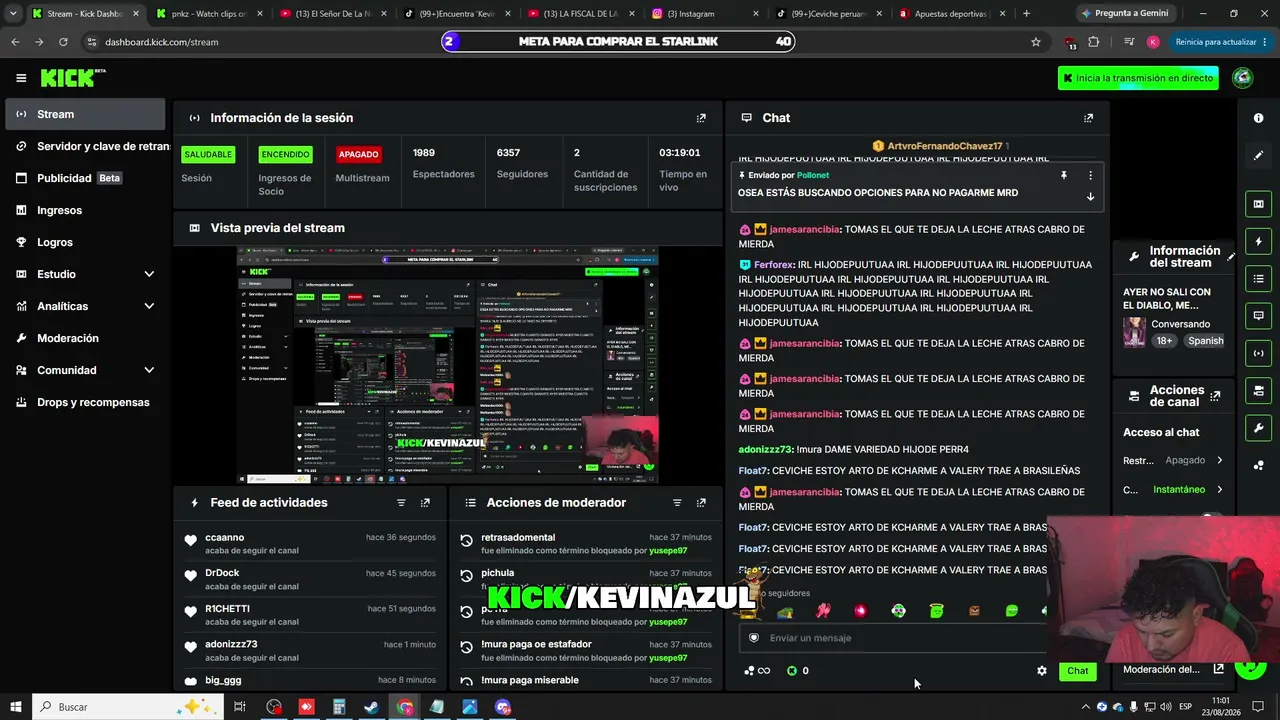The height and width of the screenshot is (720, 1280).
Task: Click the pencil edit icon in right toolbar
Action: coord(1259,156)
